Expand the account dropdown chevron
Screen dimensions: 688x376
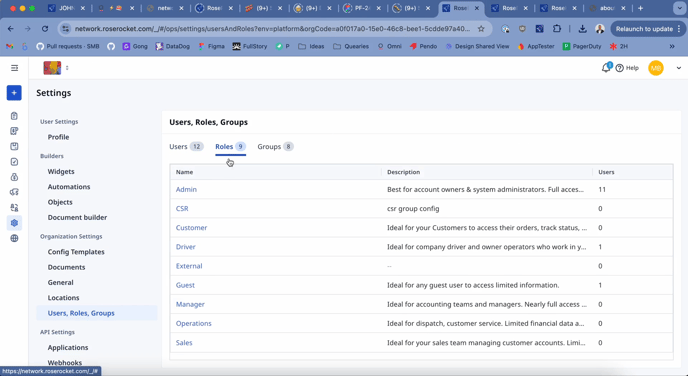coord(678,68)
